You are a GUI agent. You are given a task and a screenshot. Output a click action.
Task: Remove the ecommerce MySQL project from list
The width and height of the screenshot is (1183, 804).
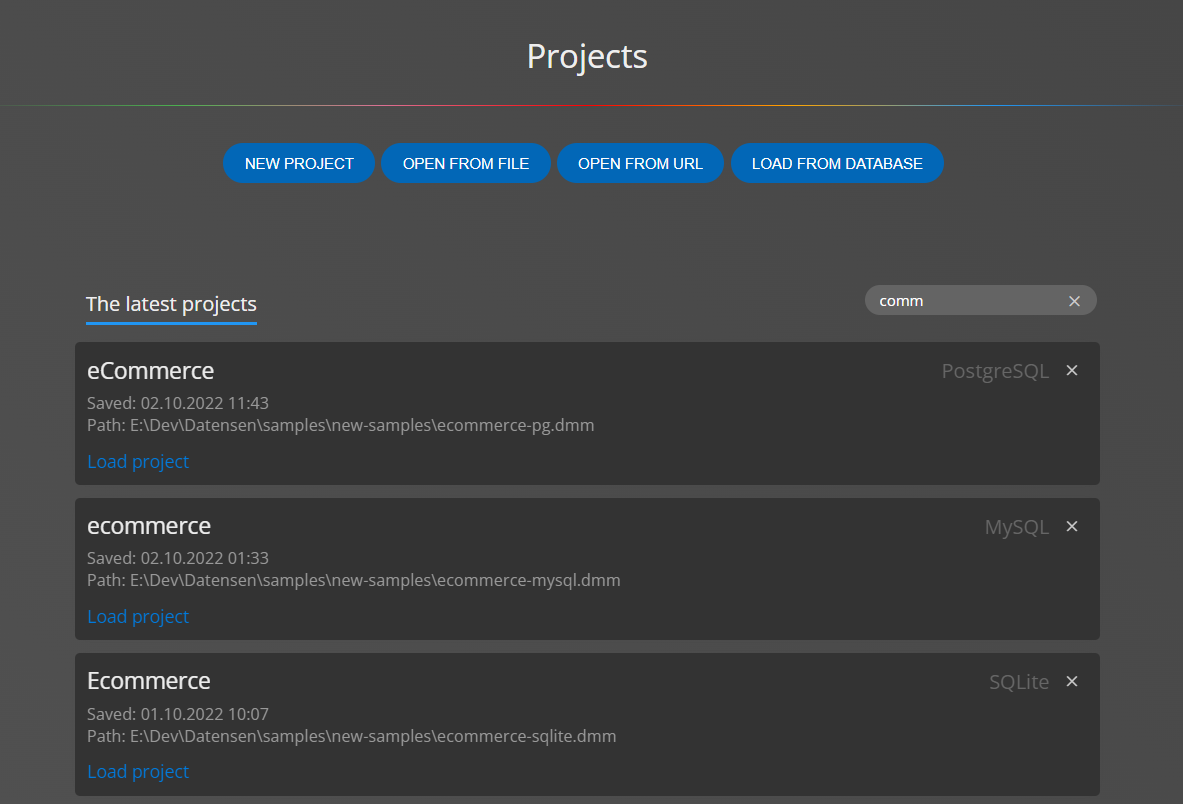[x=1071, y=525]
